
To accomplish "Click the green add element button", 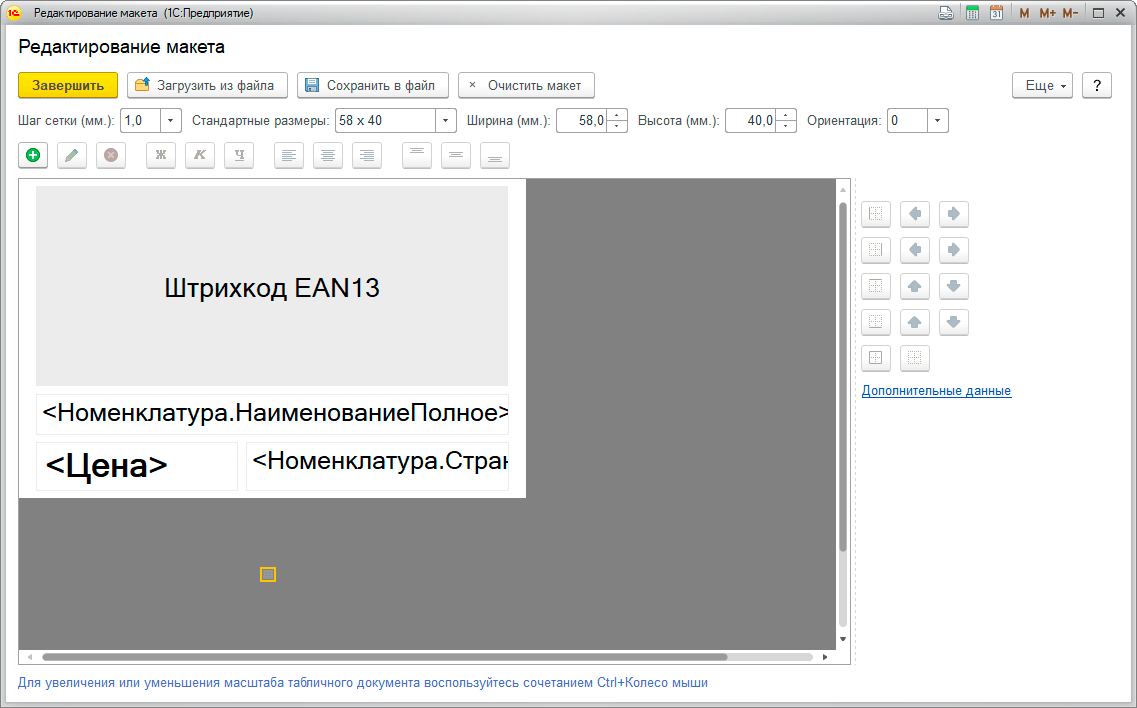I will coord(33,155).
